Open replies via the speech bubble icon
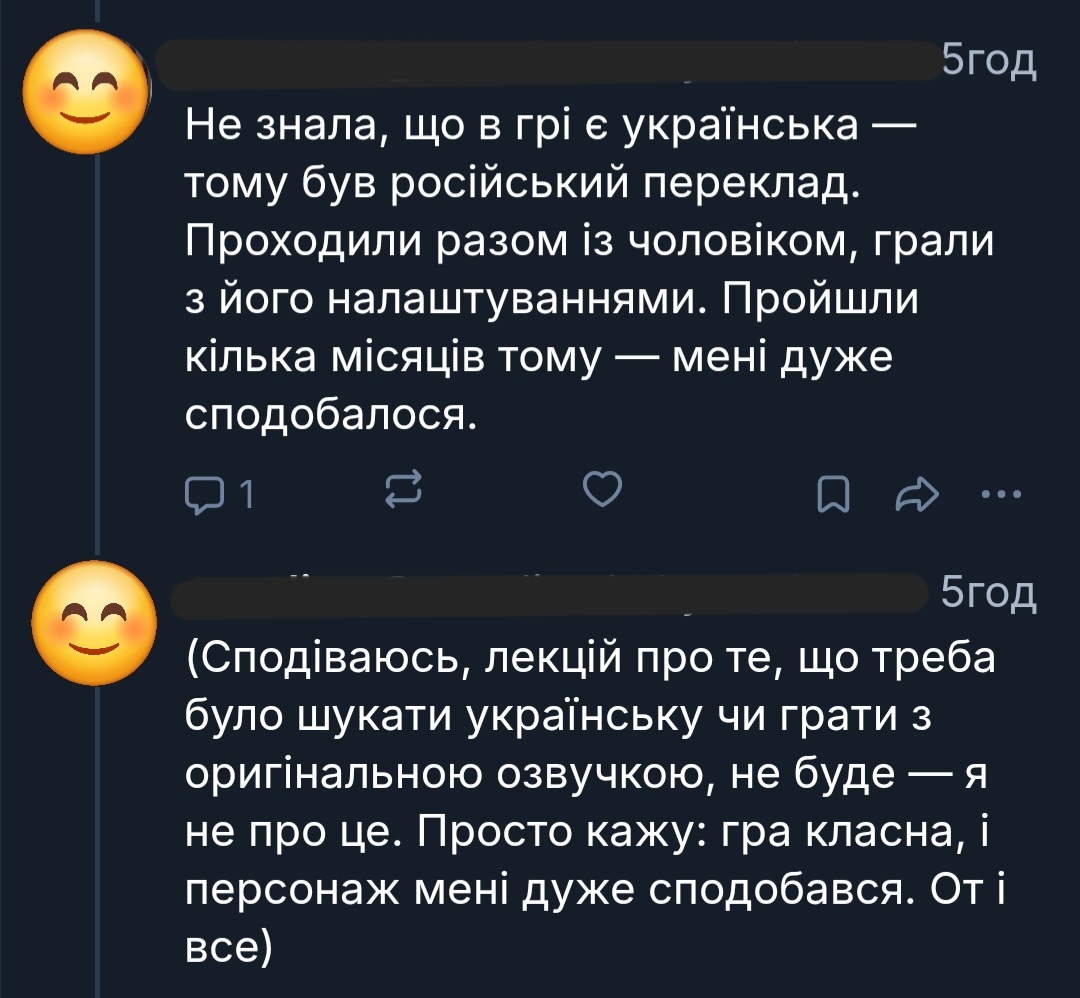This screenshot has width=1080, height=998. [205, 492]
